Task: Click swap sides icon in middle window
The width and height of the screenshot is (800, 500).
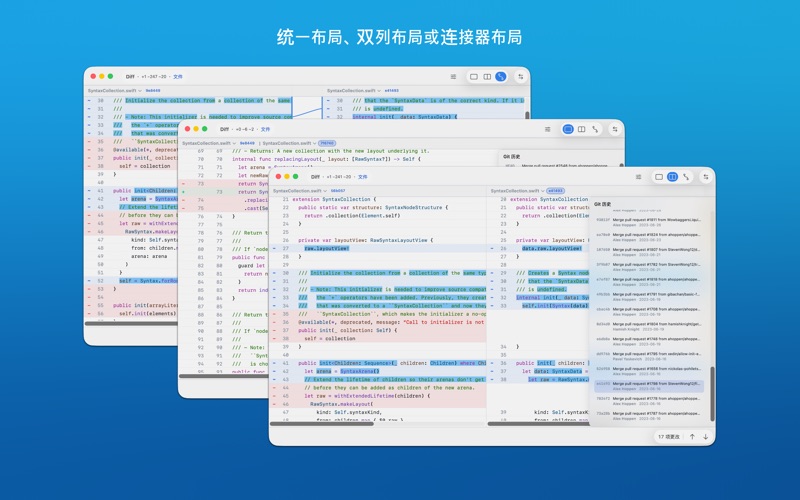Action: point(615,130)
